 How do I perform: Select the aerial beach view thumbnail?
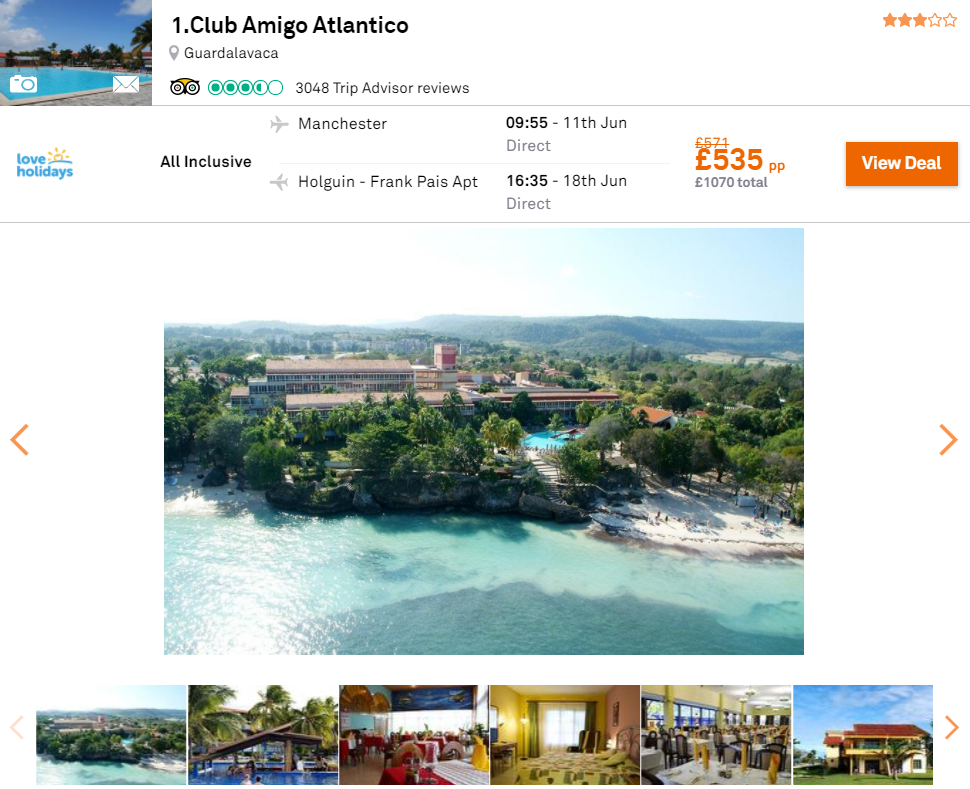pos(111,735)
